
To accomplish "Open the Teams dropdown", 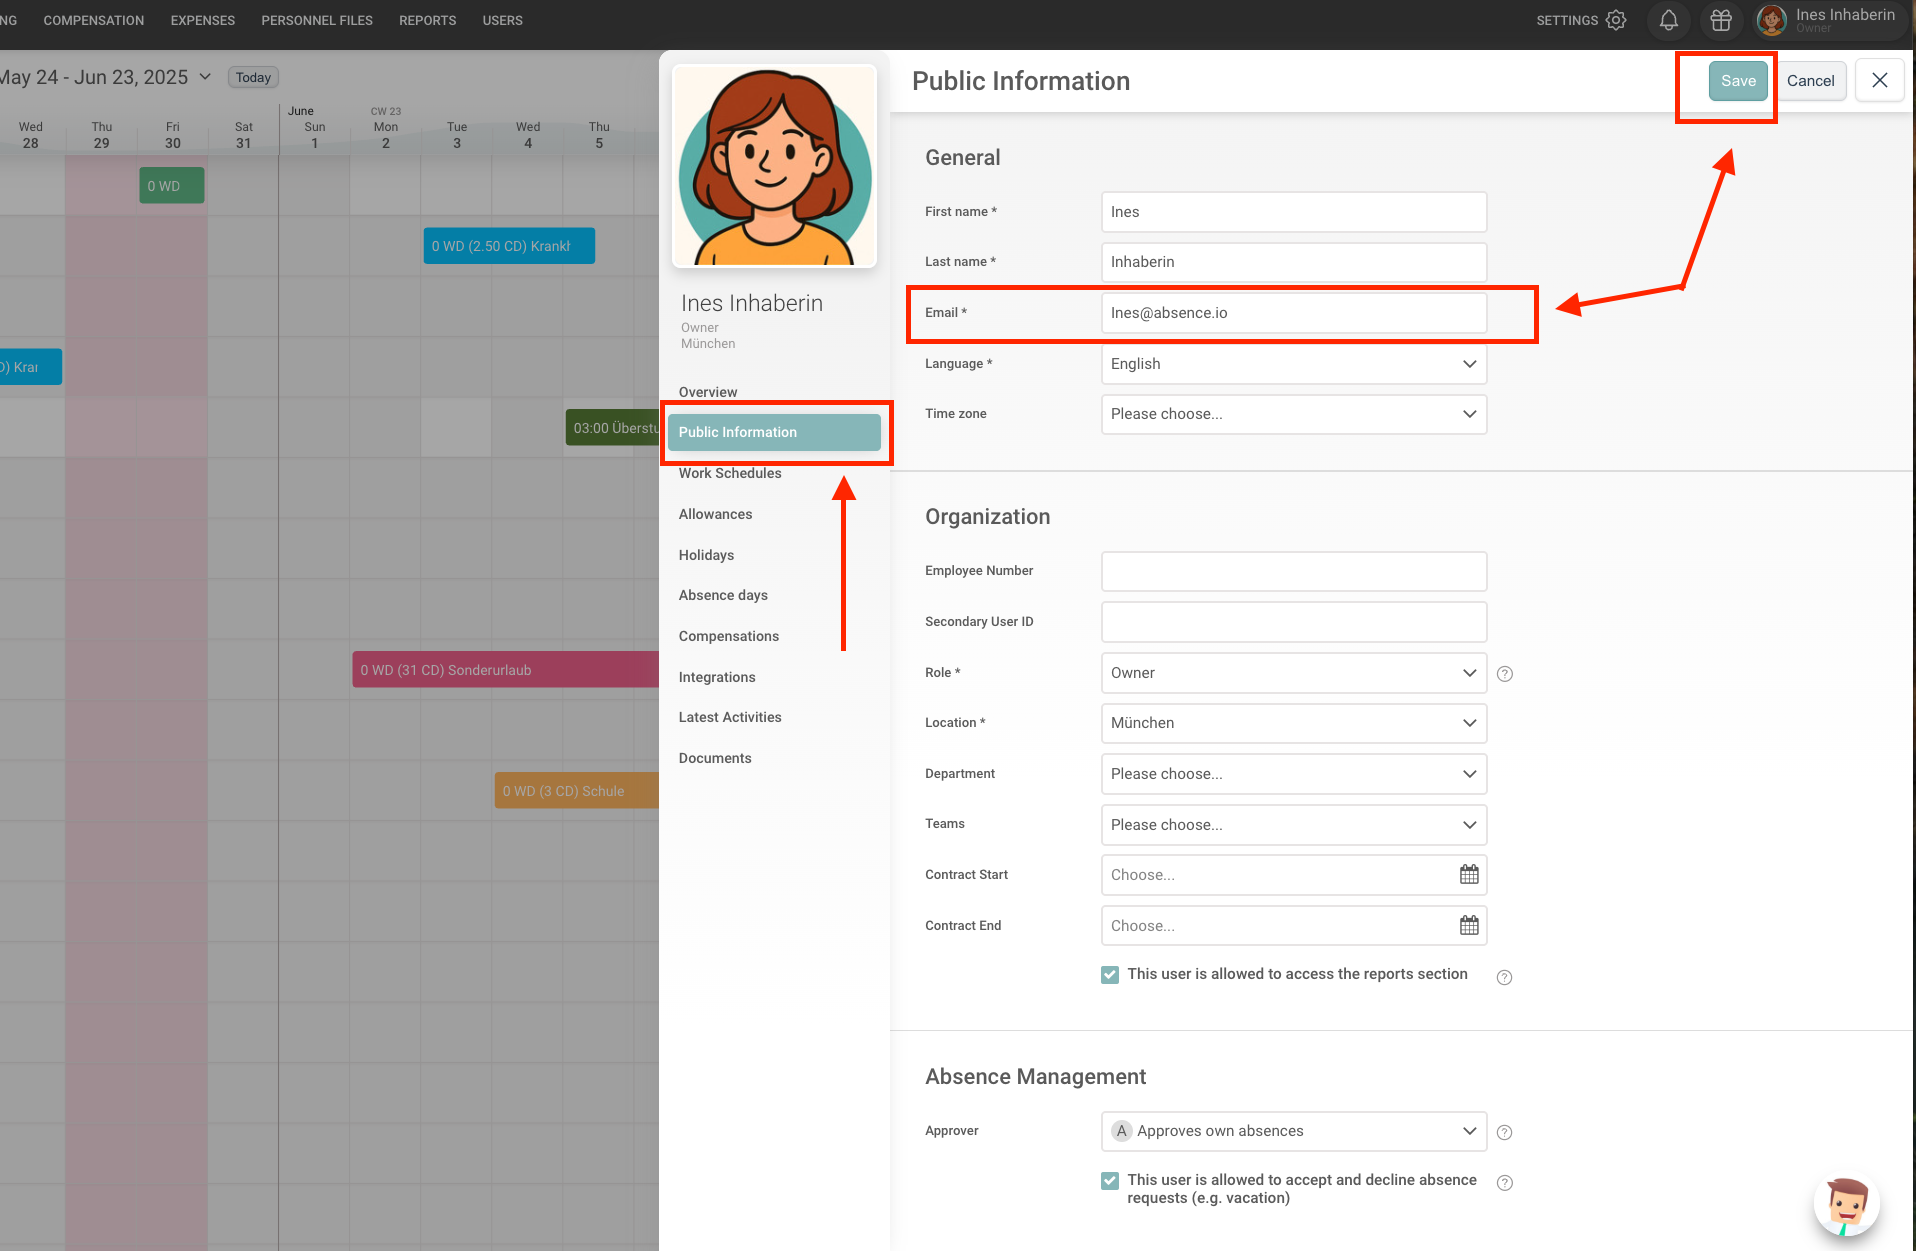I will pyautogui.click(x=1294, y=825).
